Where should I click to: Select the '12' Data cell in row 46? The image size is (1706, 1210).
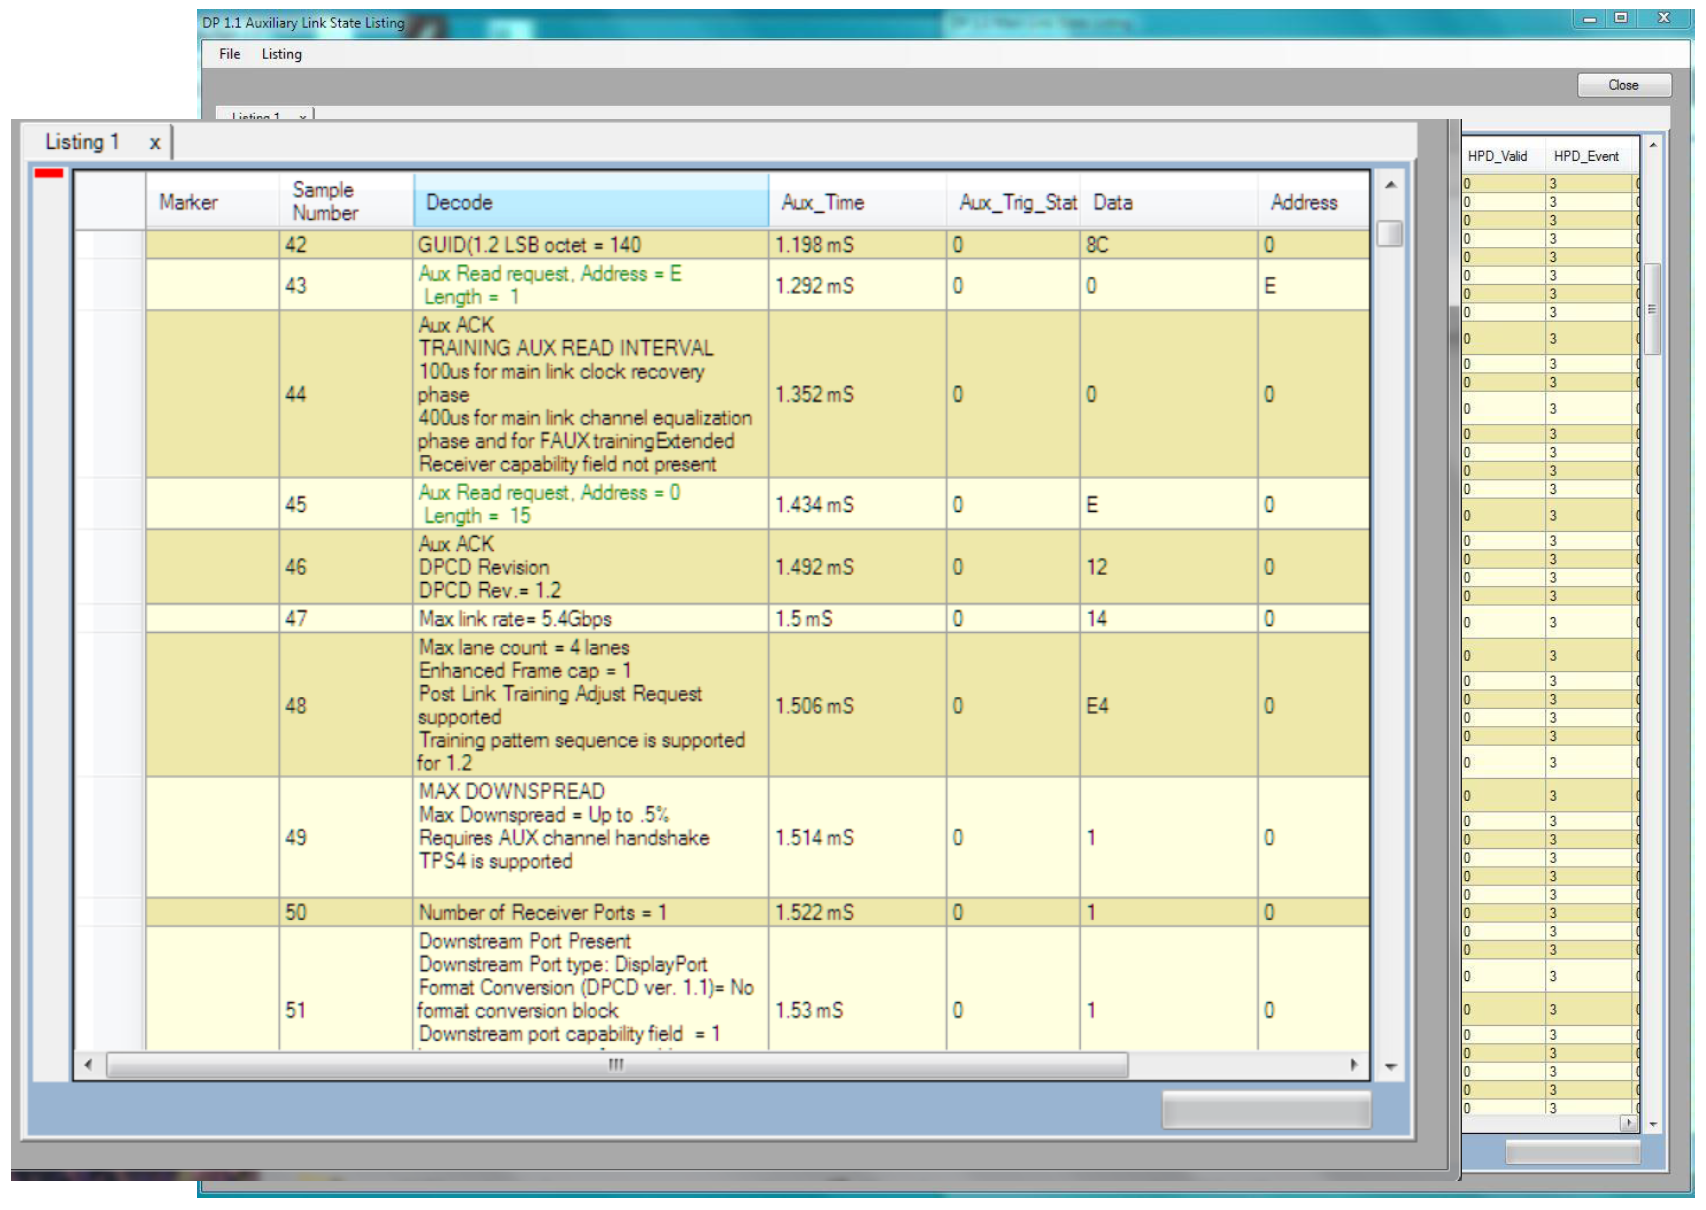[x=1170, y=567]
